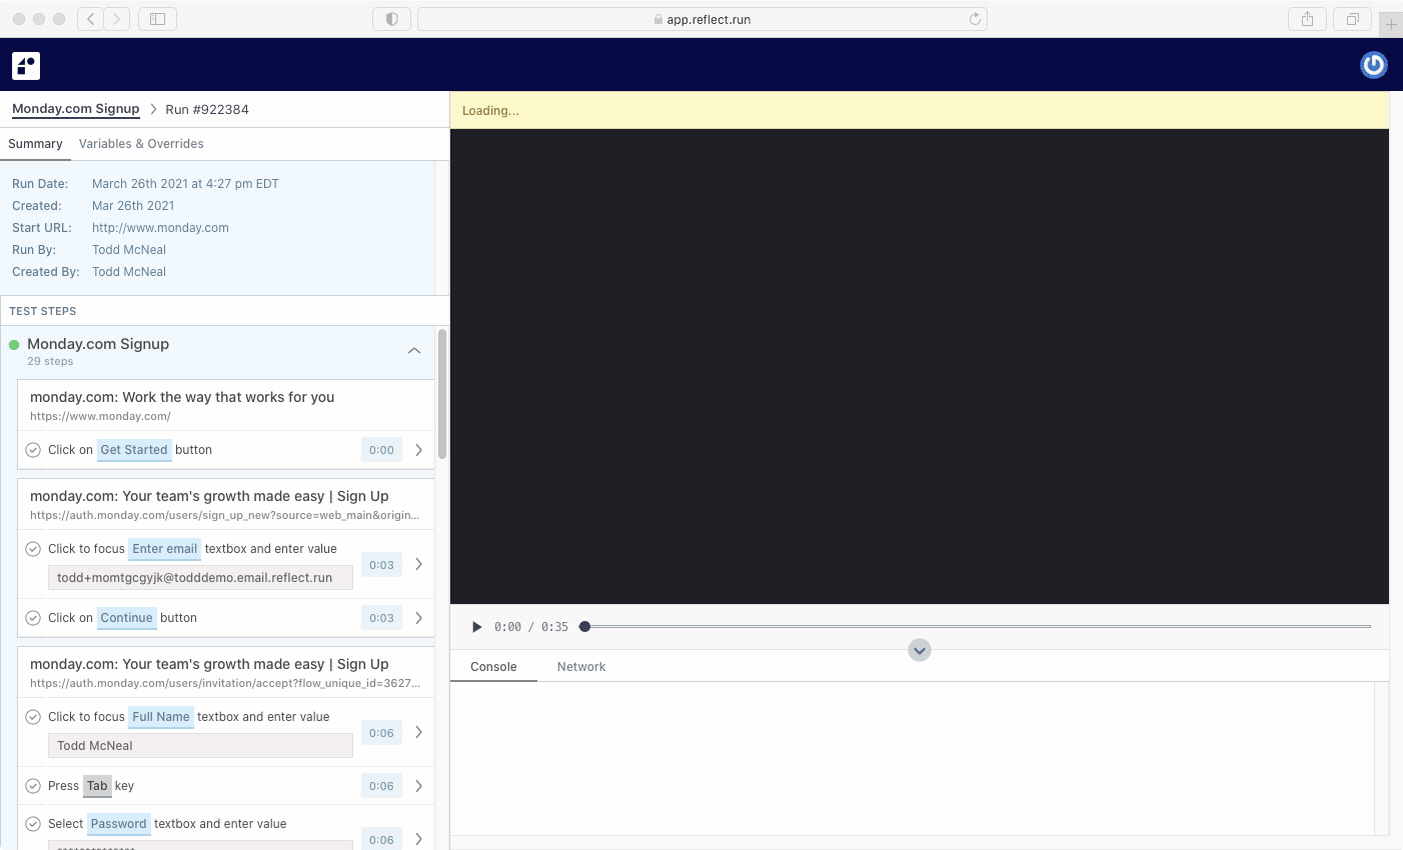Viewport: 1403px width, 850px height.
Task: Open the account power icon menu
Action: point(1373,65)
